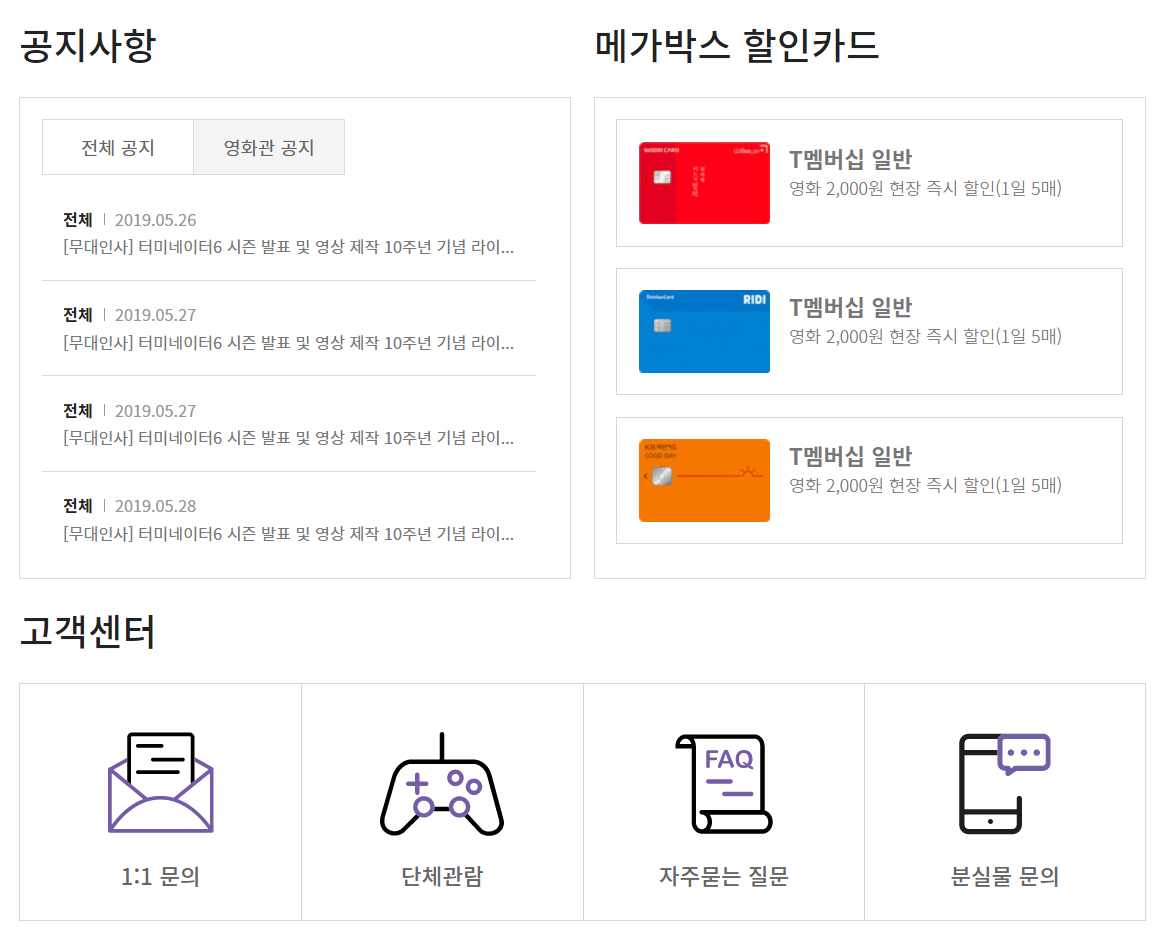1163x946 pixels.
Task: Click the 고객센터 section heading
Action: [88, 631]
